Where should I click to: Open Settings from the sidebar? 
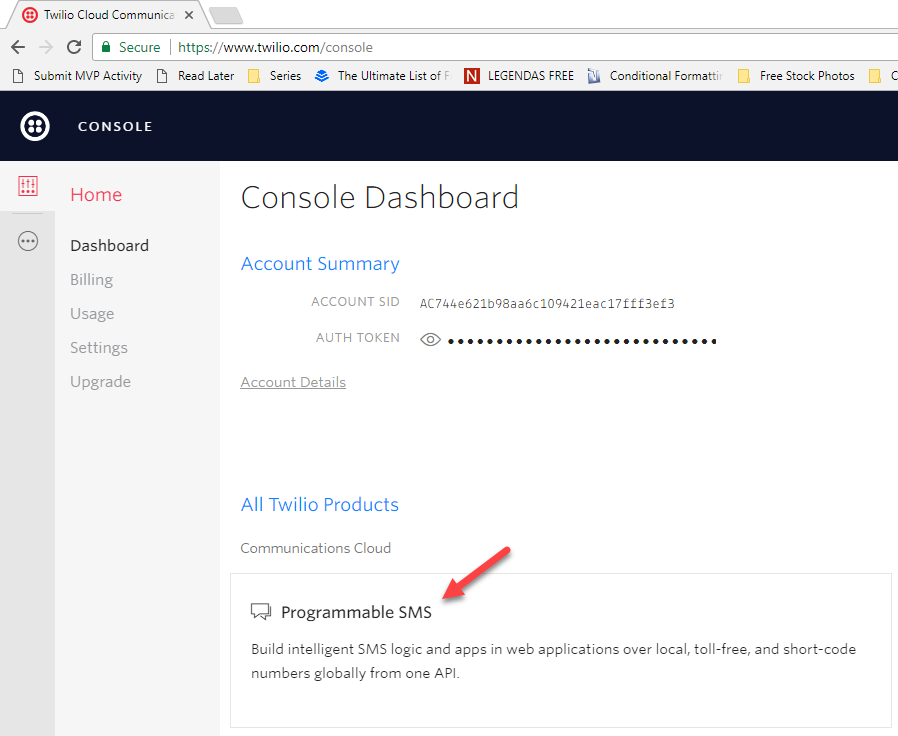pos(99,348)
